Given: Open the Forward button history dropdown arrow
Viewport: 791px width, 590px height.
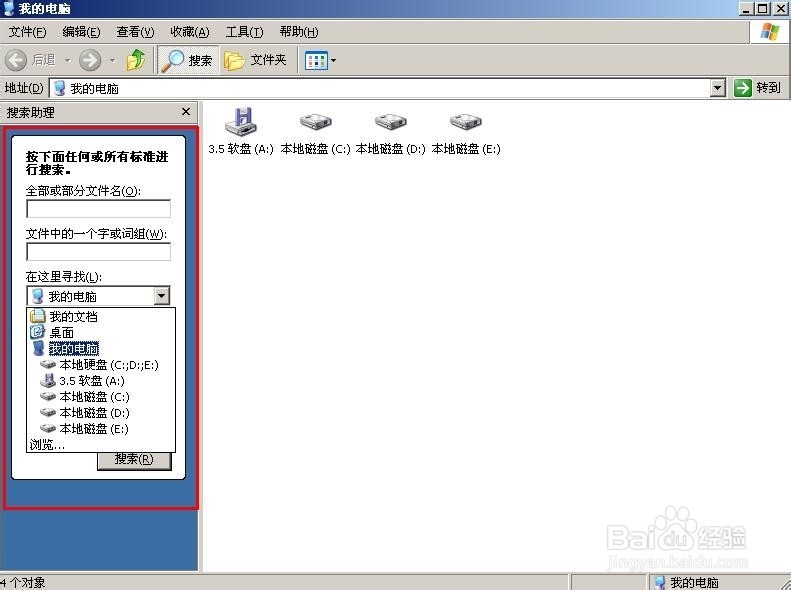Looking at the screenshot, I should point(112,61).
